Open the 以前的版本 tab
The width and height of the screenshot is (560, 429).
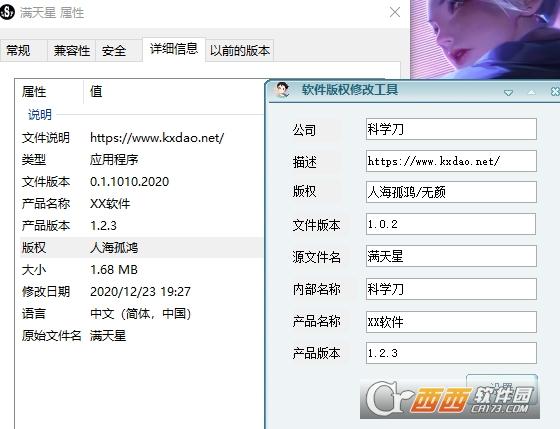pos(240,51)
